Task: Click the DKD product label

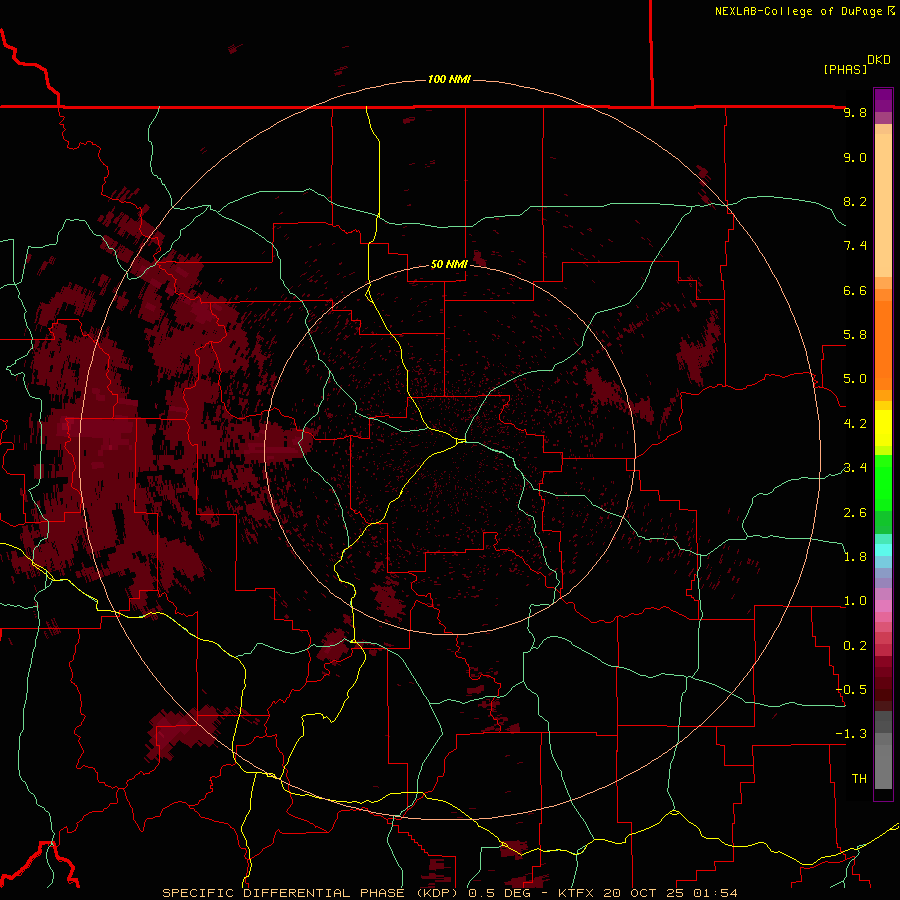Action: coord(879,60)
